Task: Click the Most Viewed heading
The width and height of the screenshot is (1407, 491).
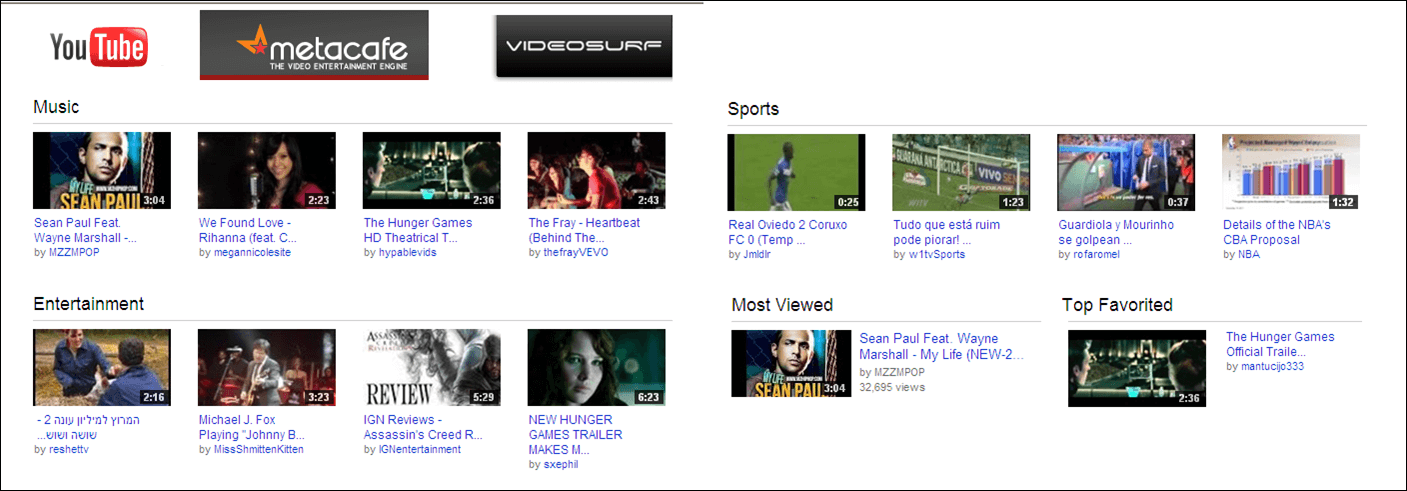Action: pyautogui.click(x=782, y=304)
